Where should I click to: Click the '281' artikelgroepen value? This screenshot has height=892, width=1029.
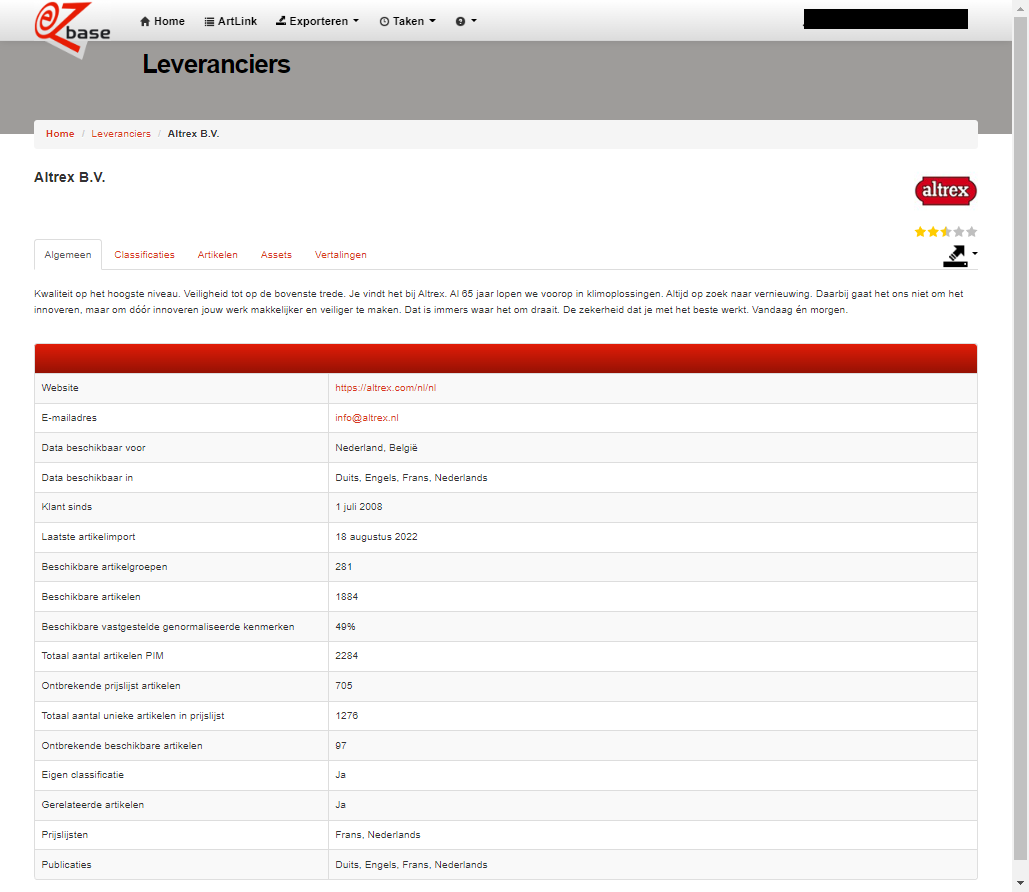(344, 566)
